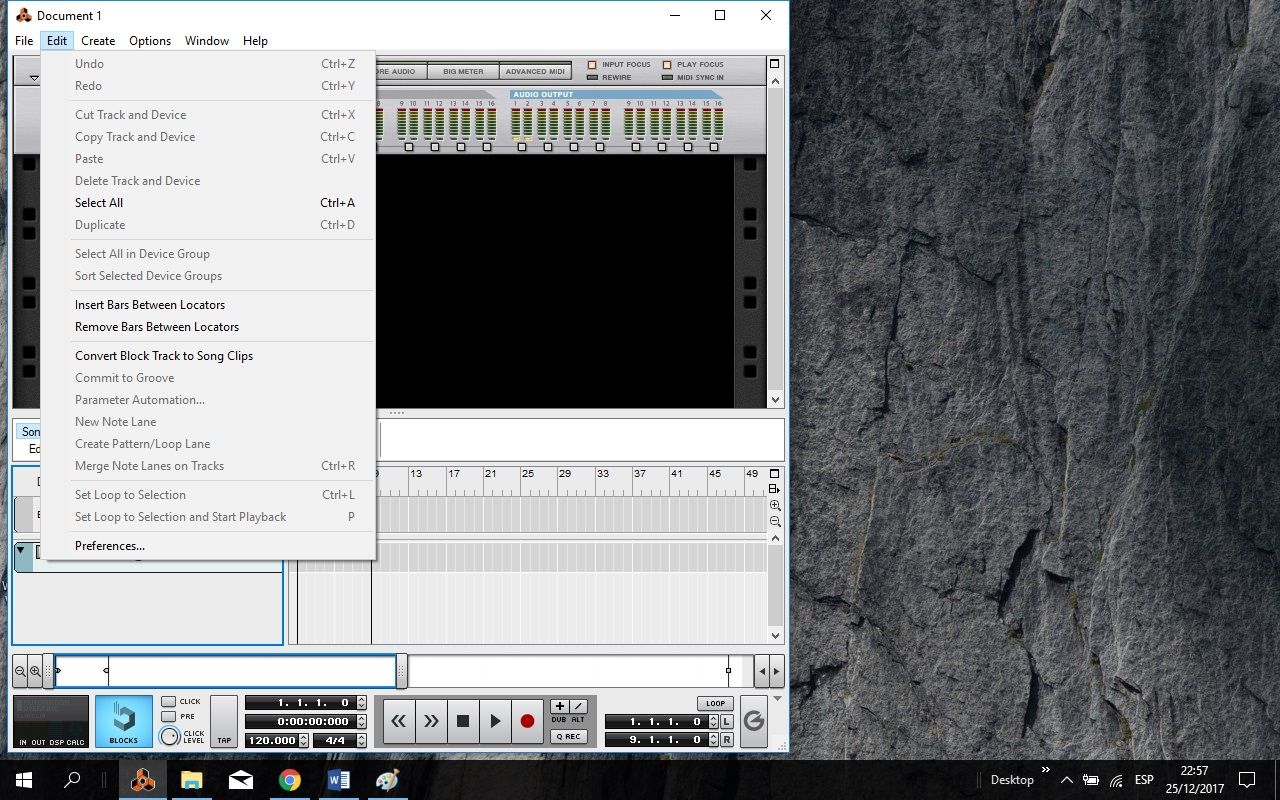Click the left locator position stepper
The width and height of the screenshot is (1280, 800).
coord(712,722)
